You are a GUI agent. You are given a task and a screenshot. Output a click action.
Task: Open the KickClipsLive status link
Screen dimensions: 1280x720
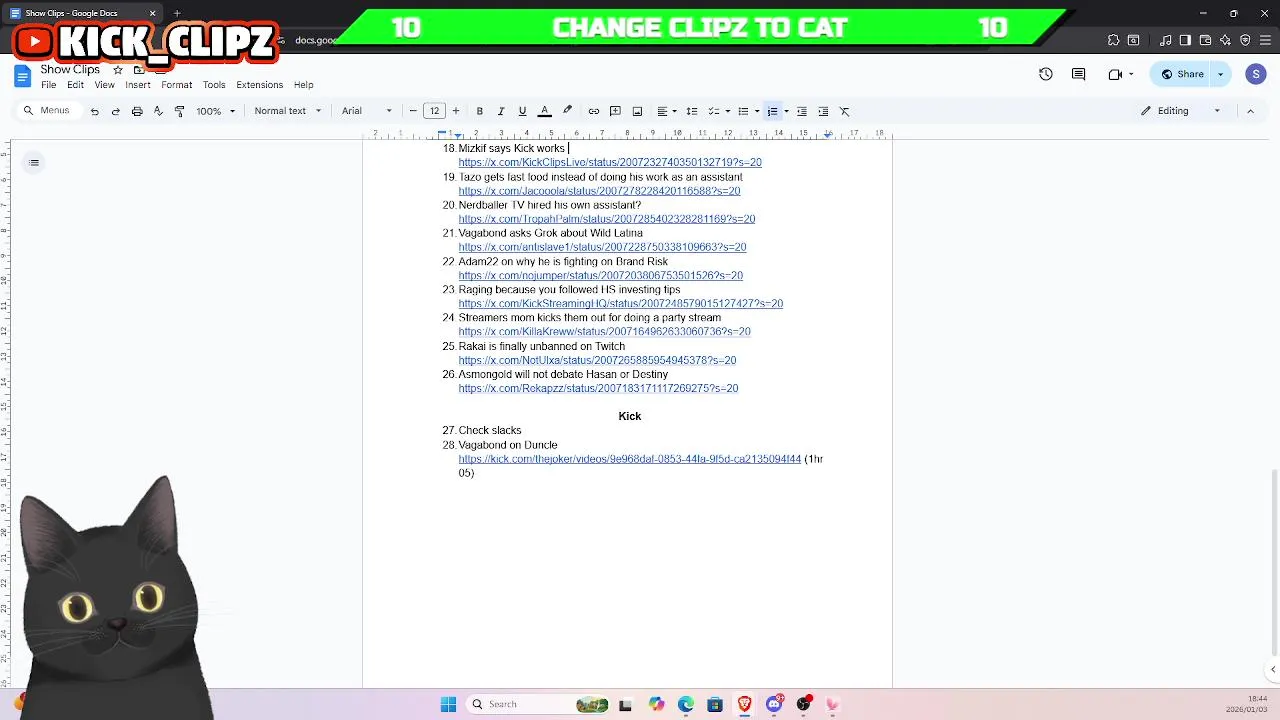(610, 162)
